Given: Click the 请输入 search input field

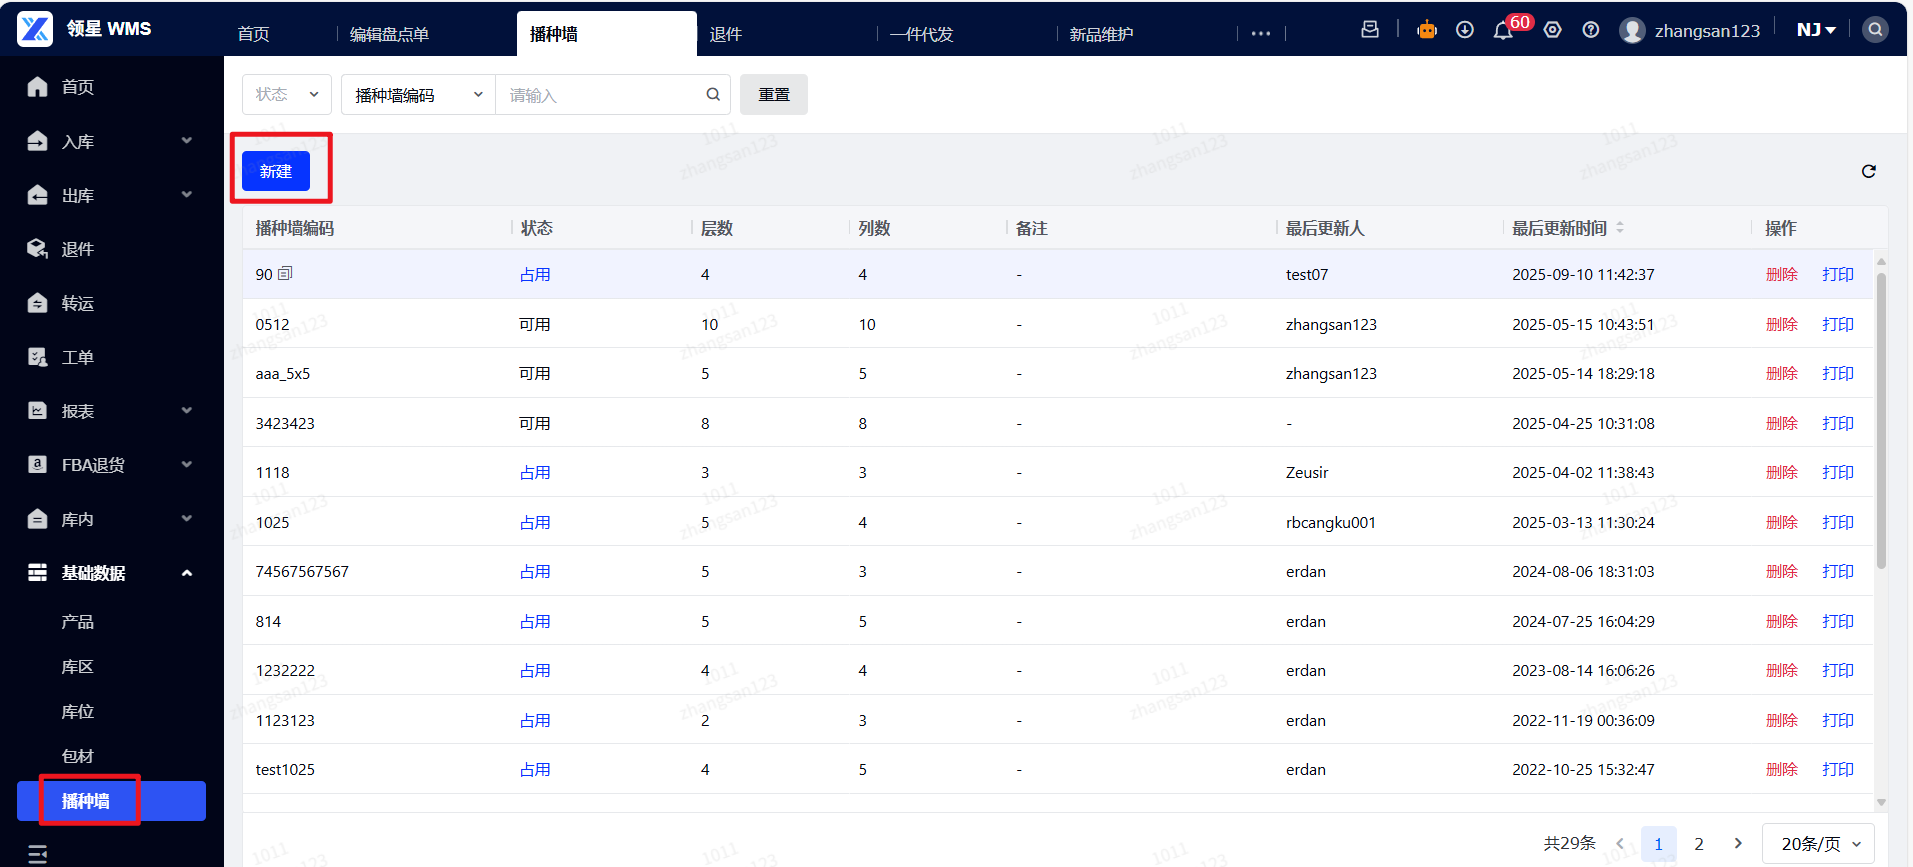Looking at the screenshot, I should (x=600, y=95).
